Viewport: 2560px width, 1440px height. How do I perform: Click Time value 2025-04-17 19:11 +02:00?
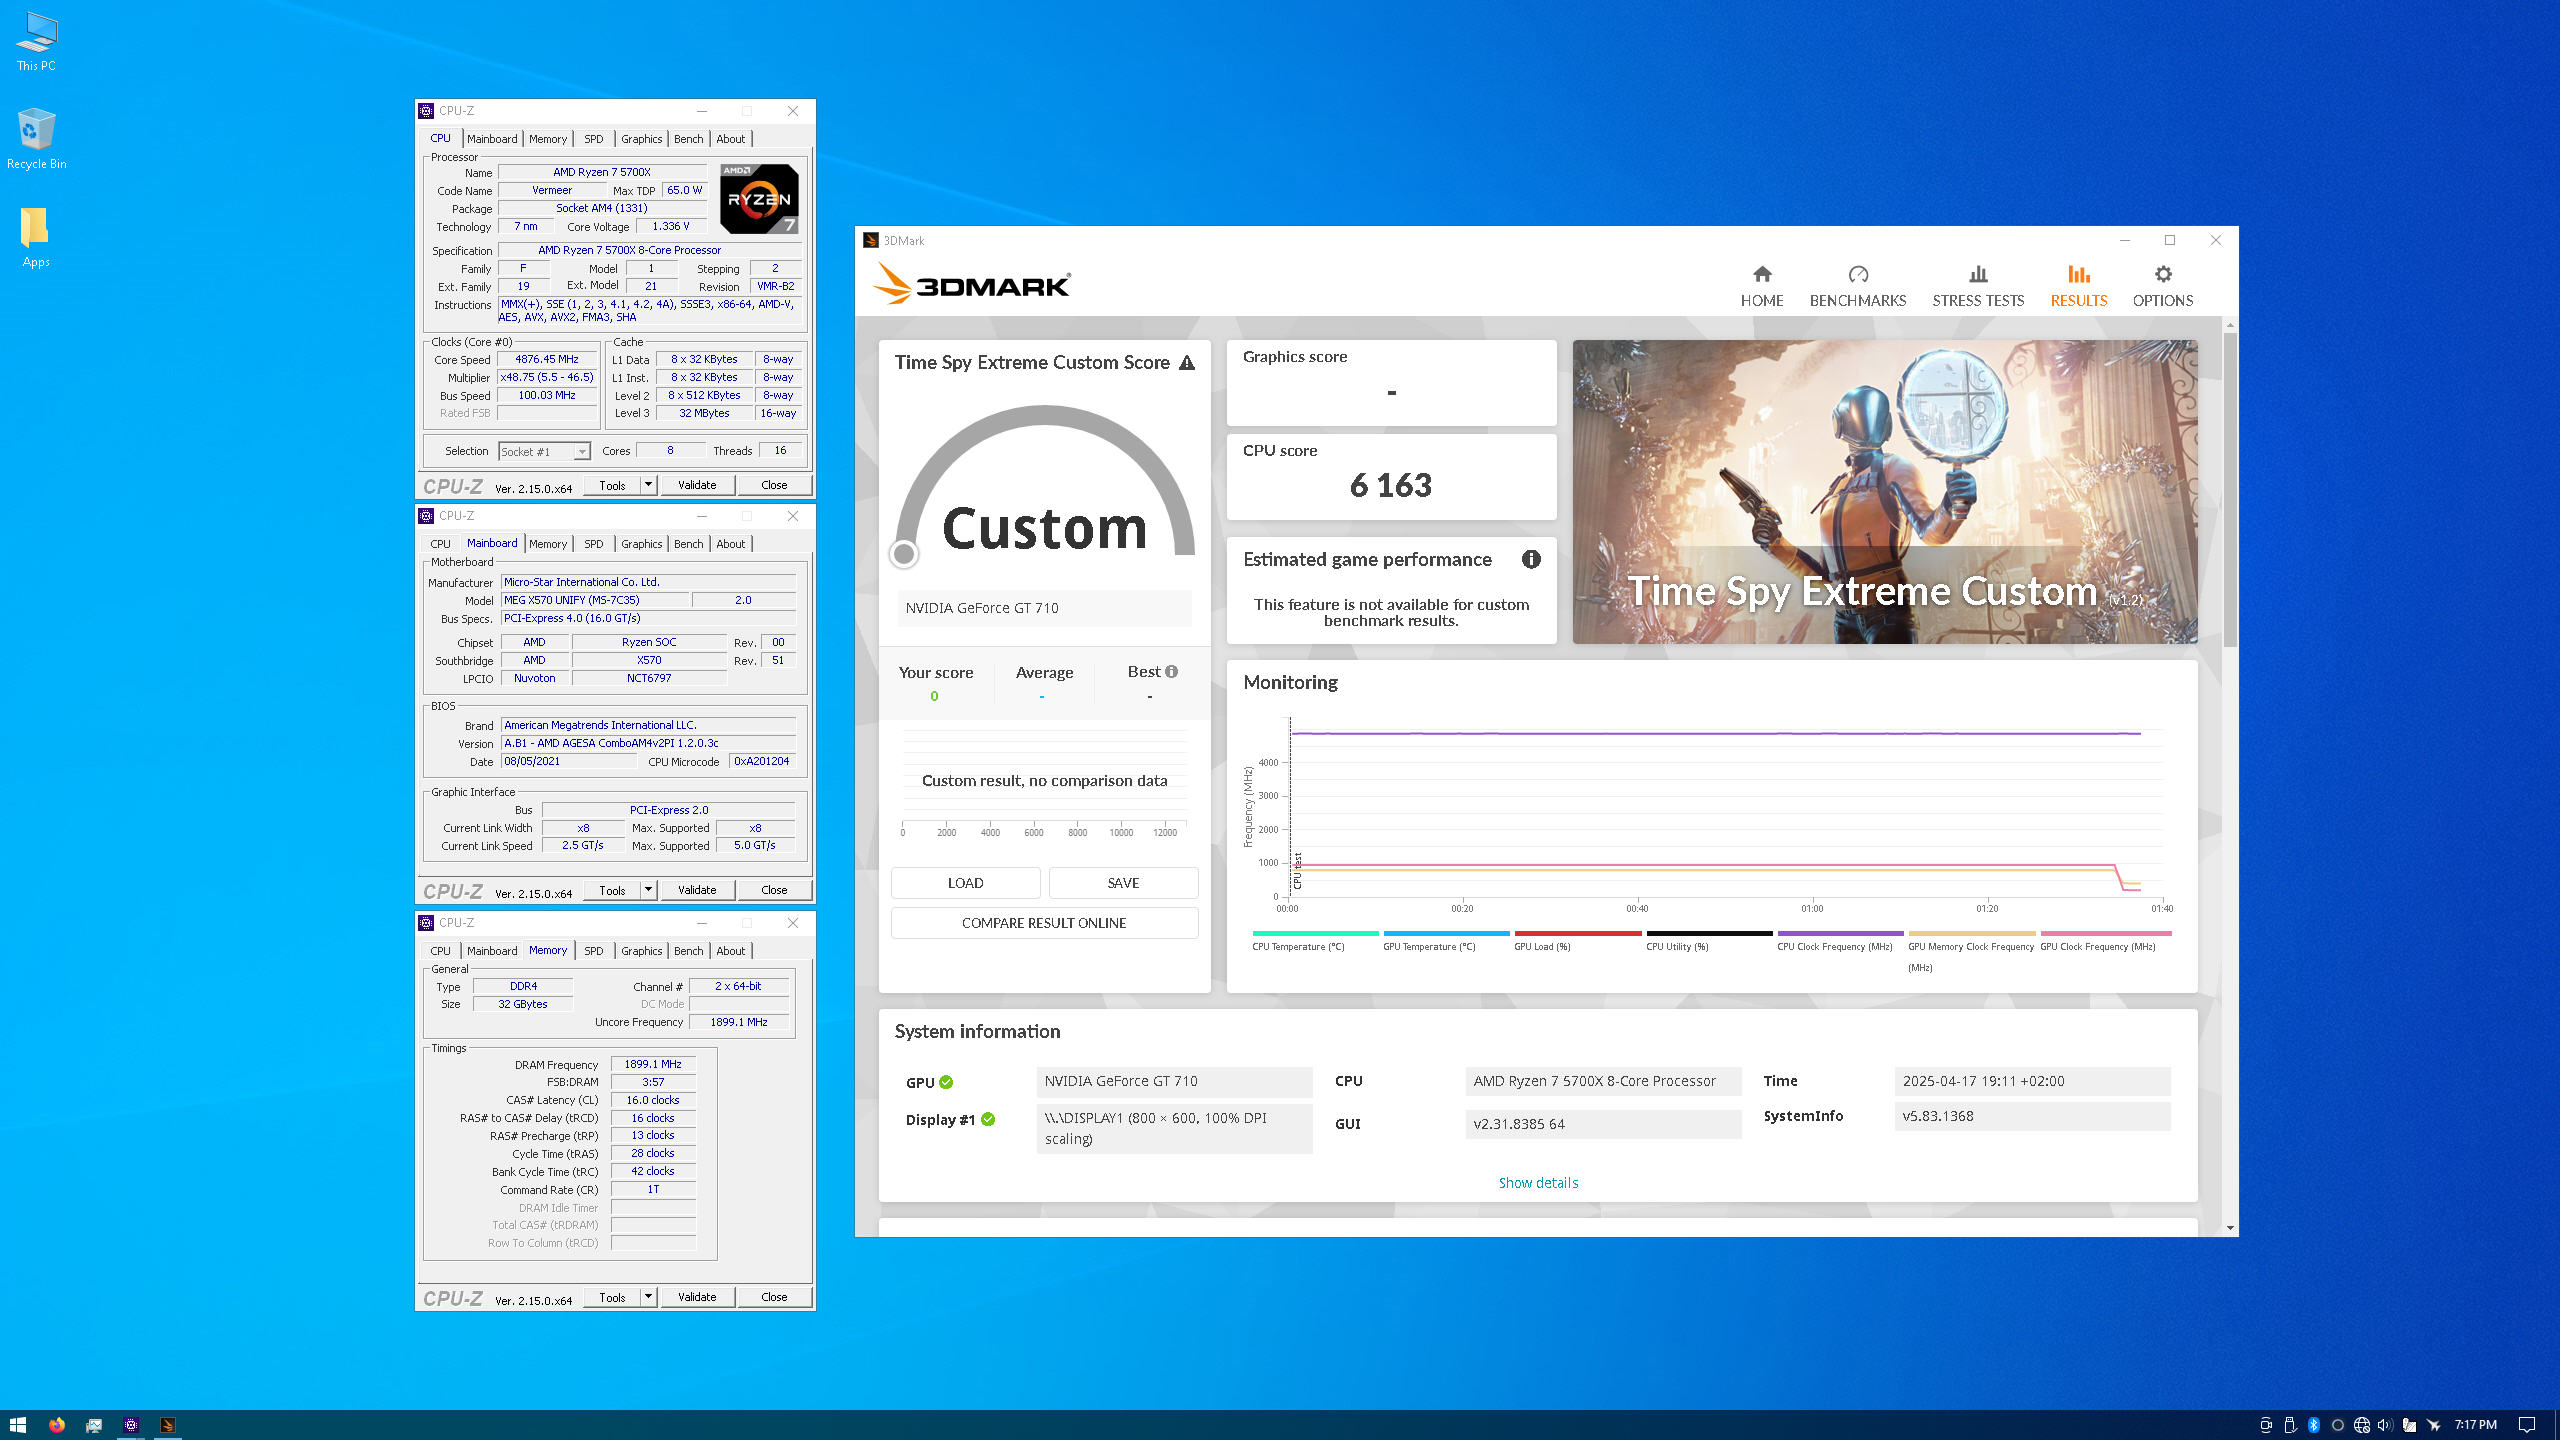tap(2032, 1081)
